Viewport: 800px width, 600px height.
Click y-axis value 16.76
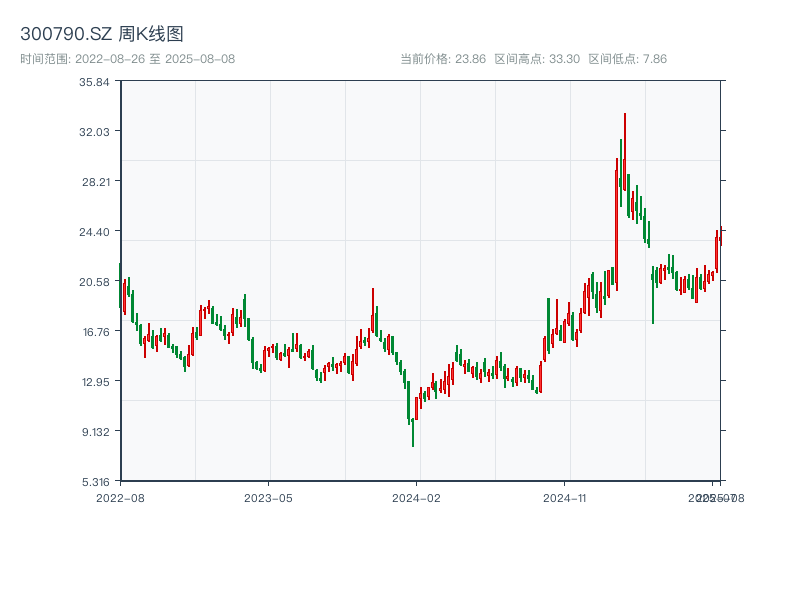[x=96, y=332]
